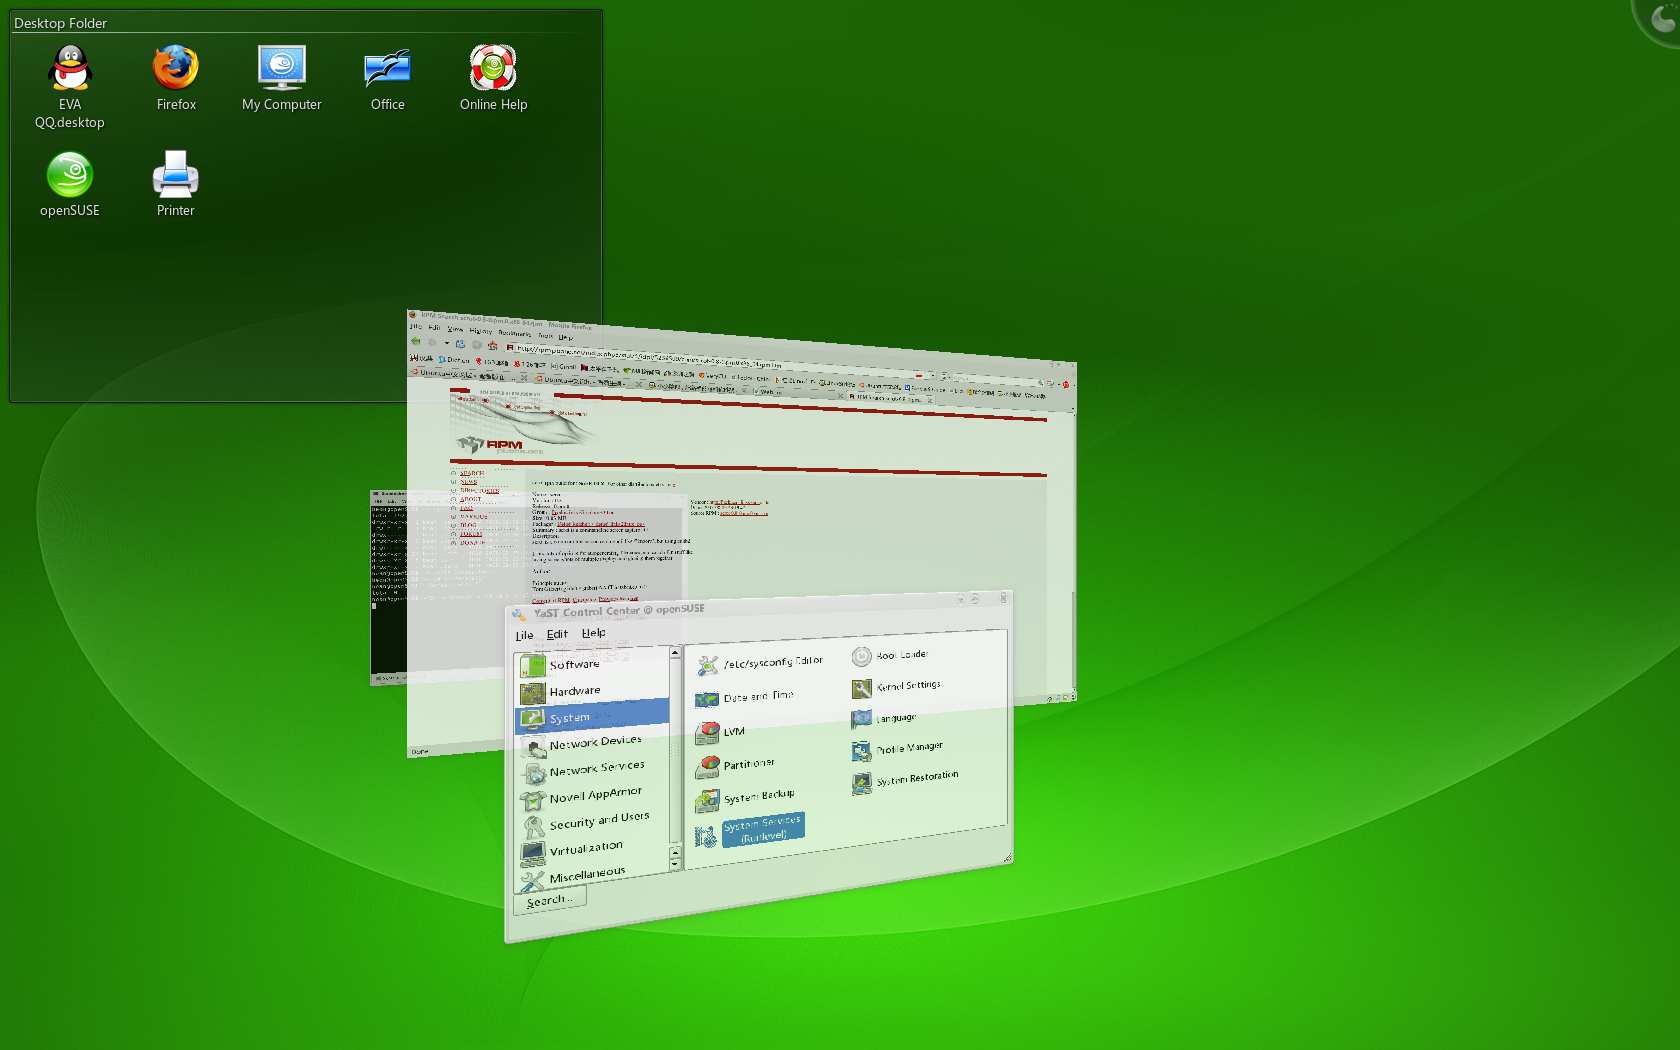Open the Kernel Settings module

pos(897,687)
